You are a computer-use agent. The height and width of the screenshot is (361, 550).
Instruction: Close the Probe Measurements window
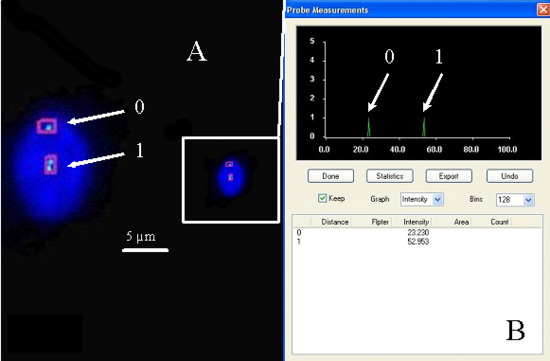point(543,9)
